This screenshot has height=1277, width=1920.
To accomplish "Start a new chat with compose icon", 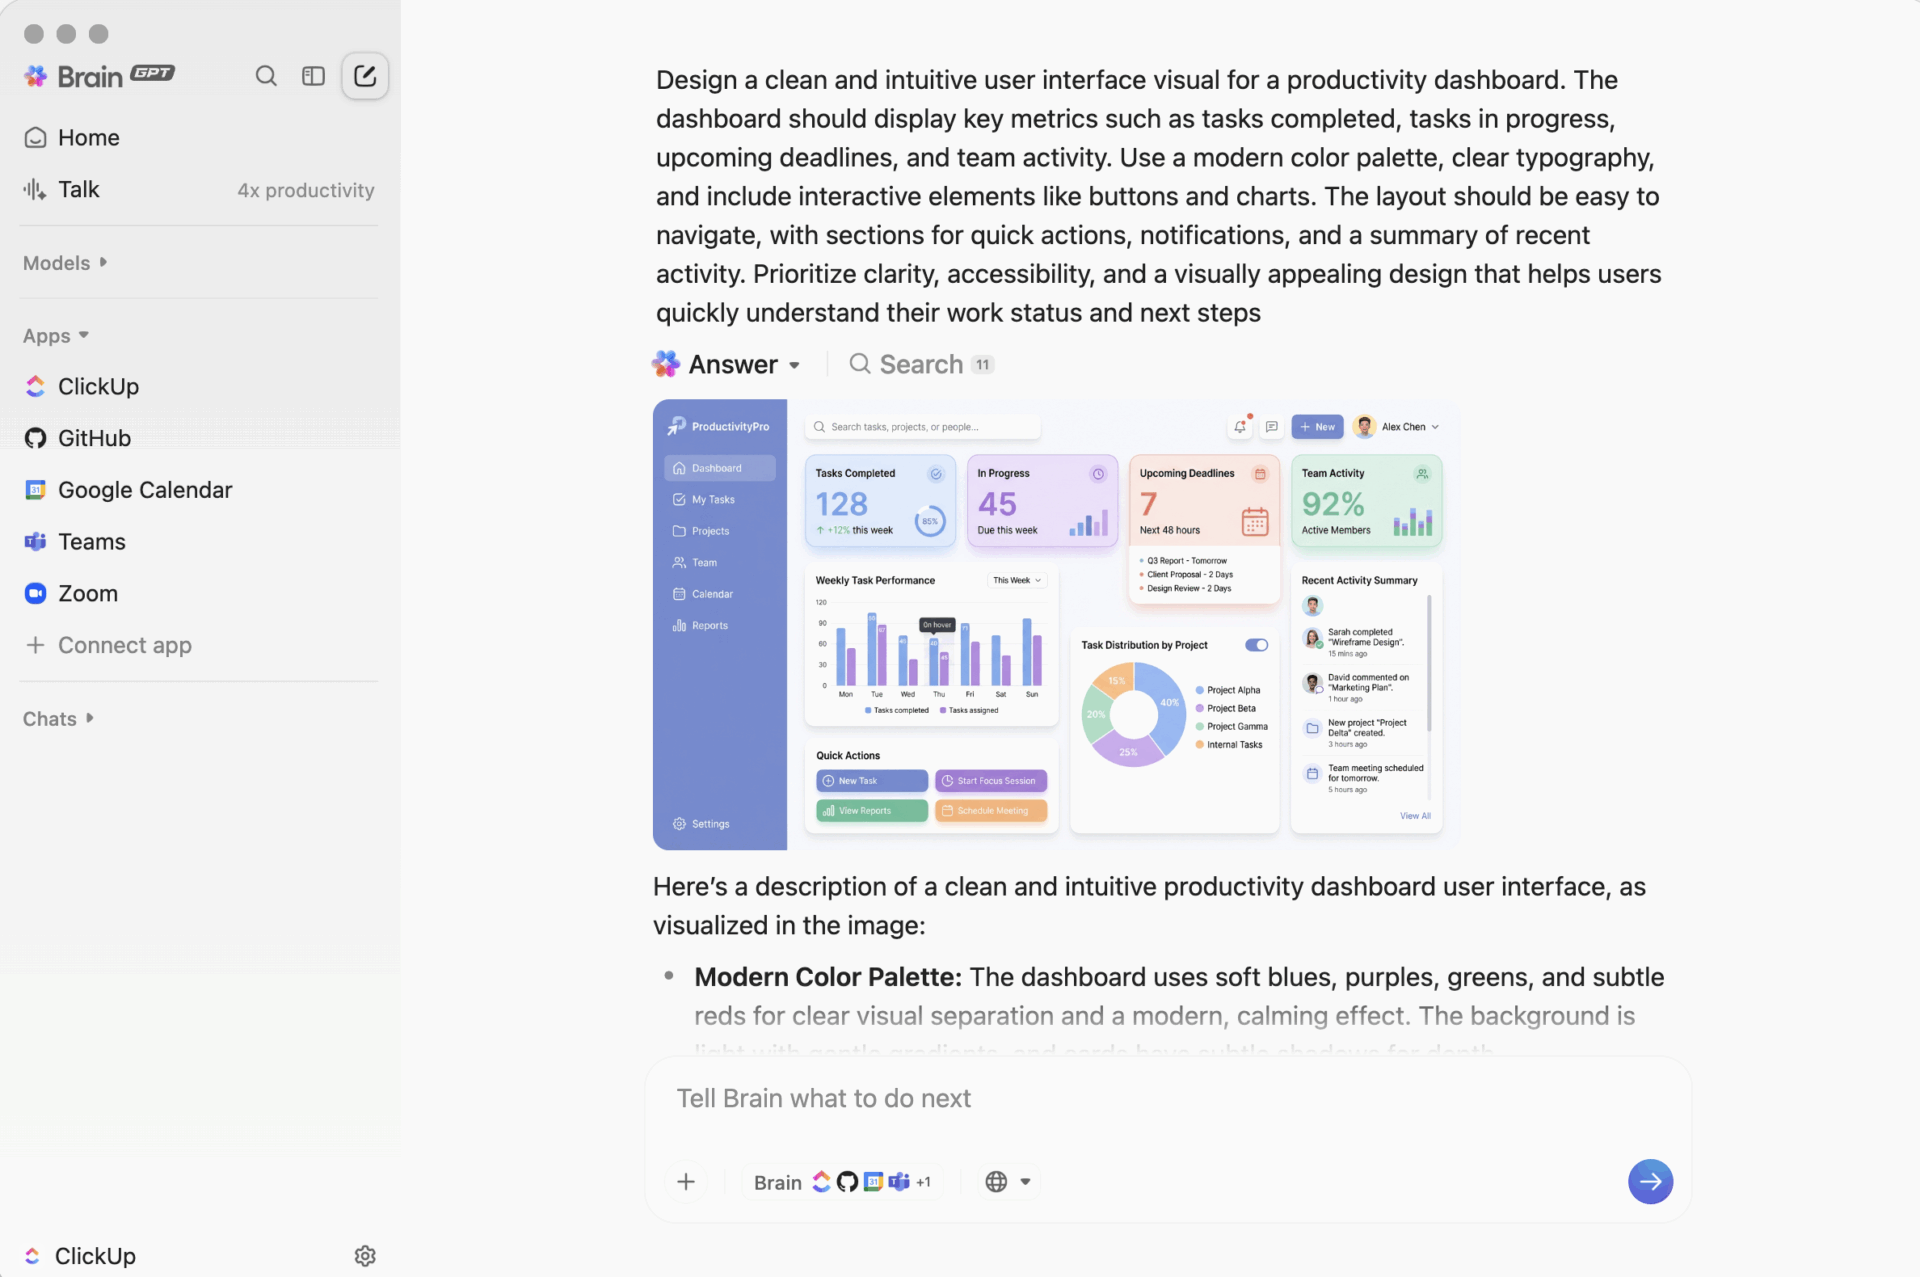I will pyautogui.click(x=365, y=76).
